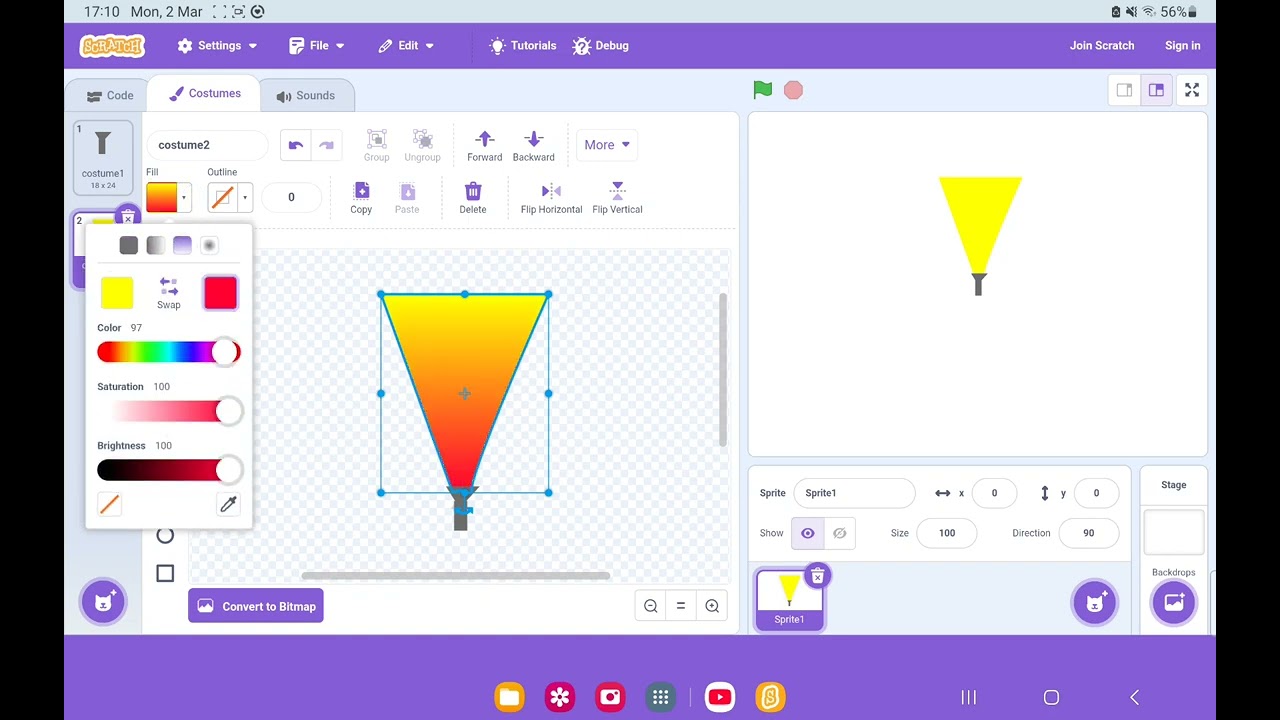Click the transparent no-fill swatch

[x=110, y=505]
